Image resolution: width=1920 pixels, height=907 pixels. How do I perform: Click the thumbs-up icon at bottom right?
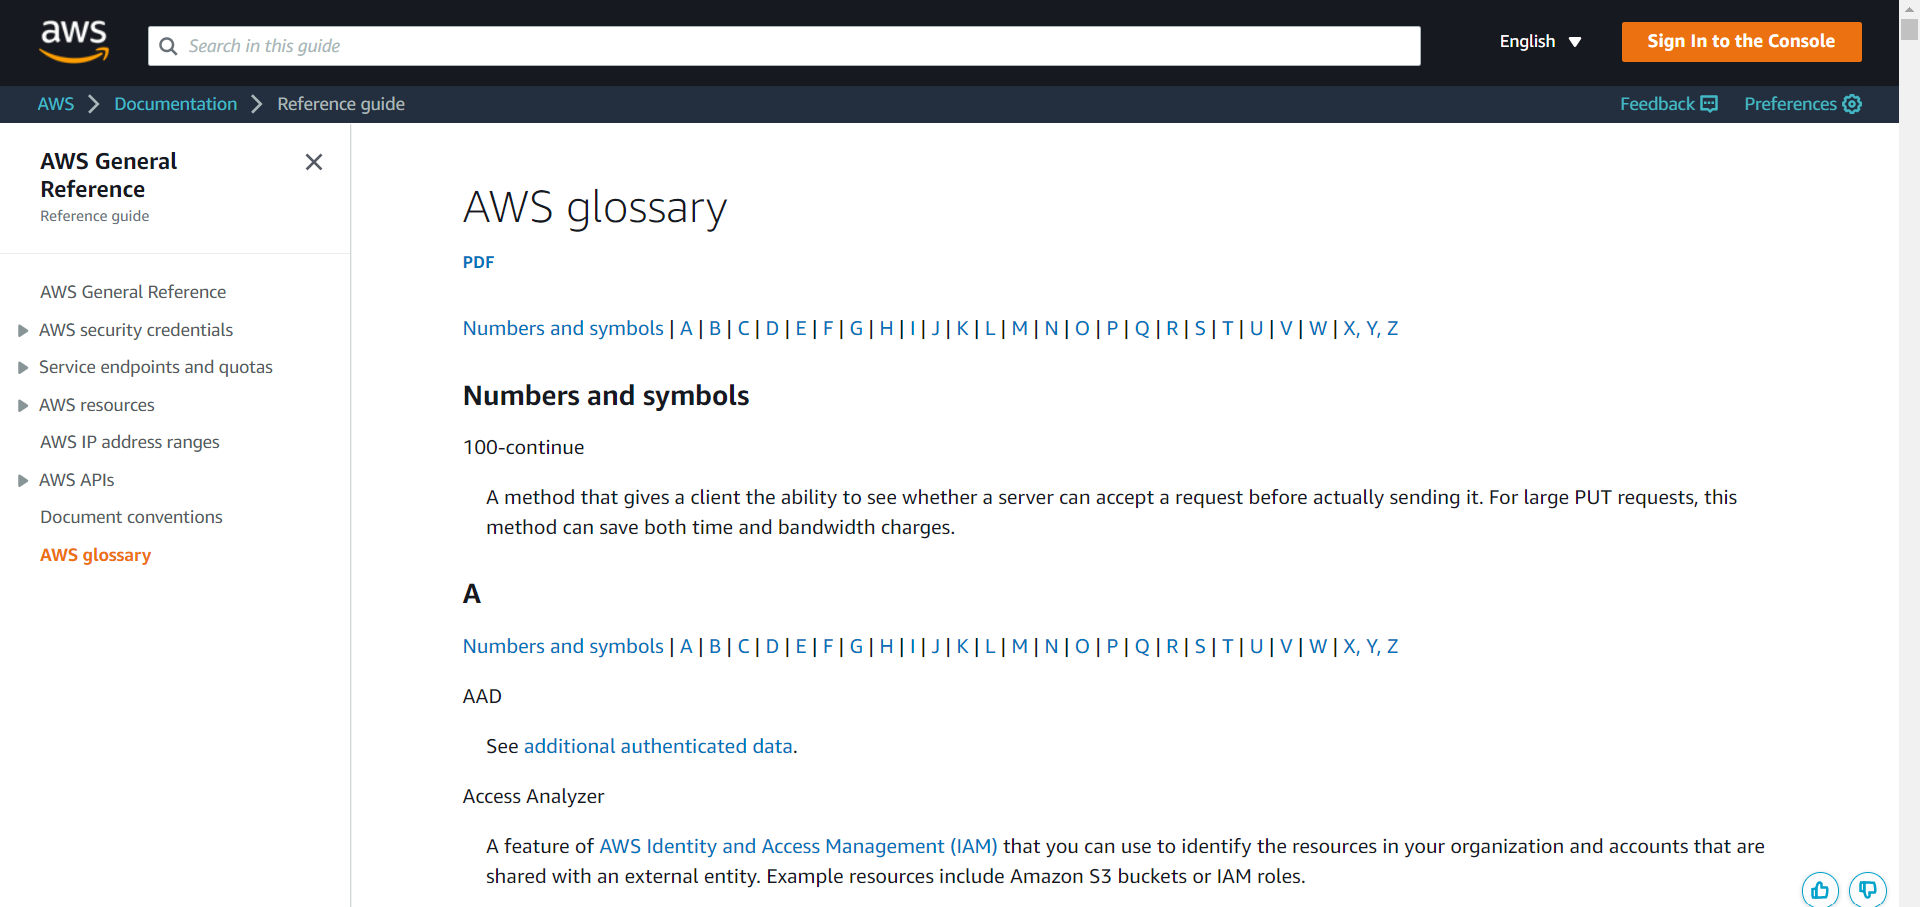[1820, 890]
